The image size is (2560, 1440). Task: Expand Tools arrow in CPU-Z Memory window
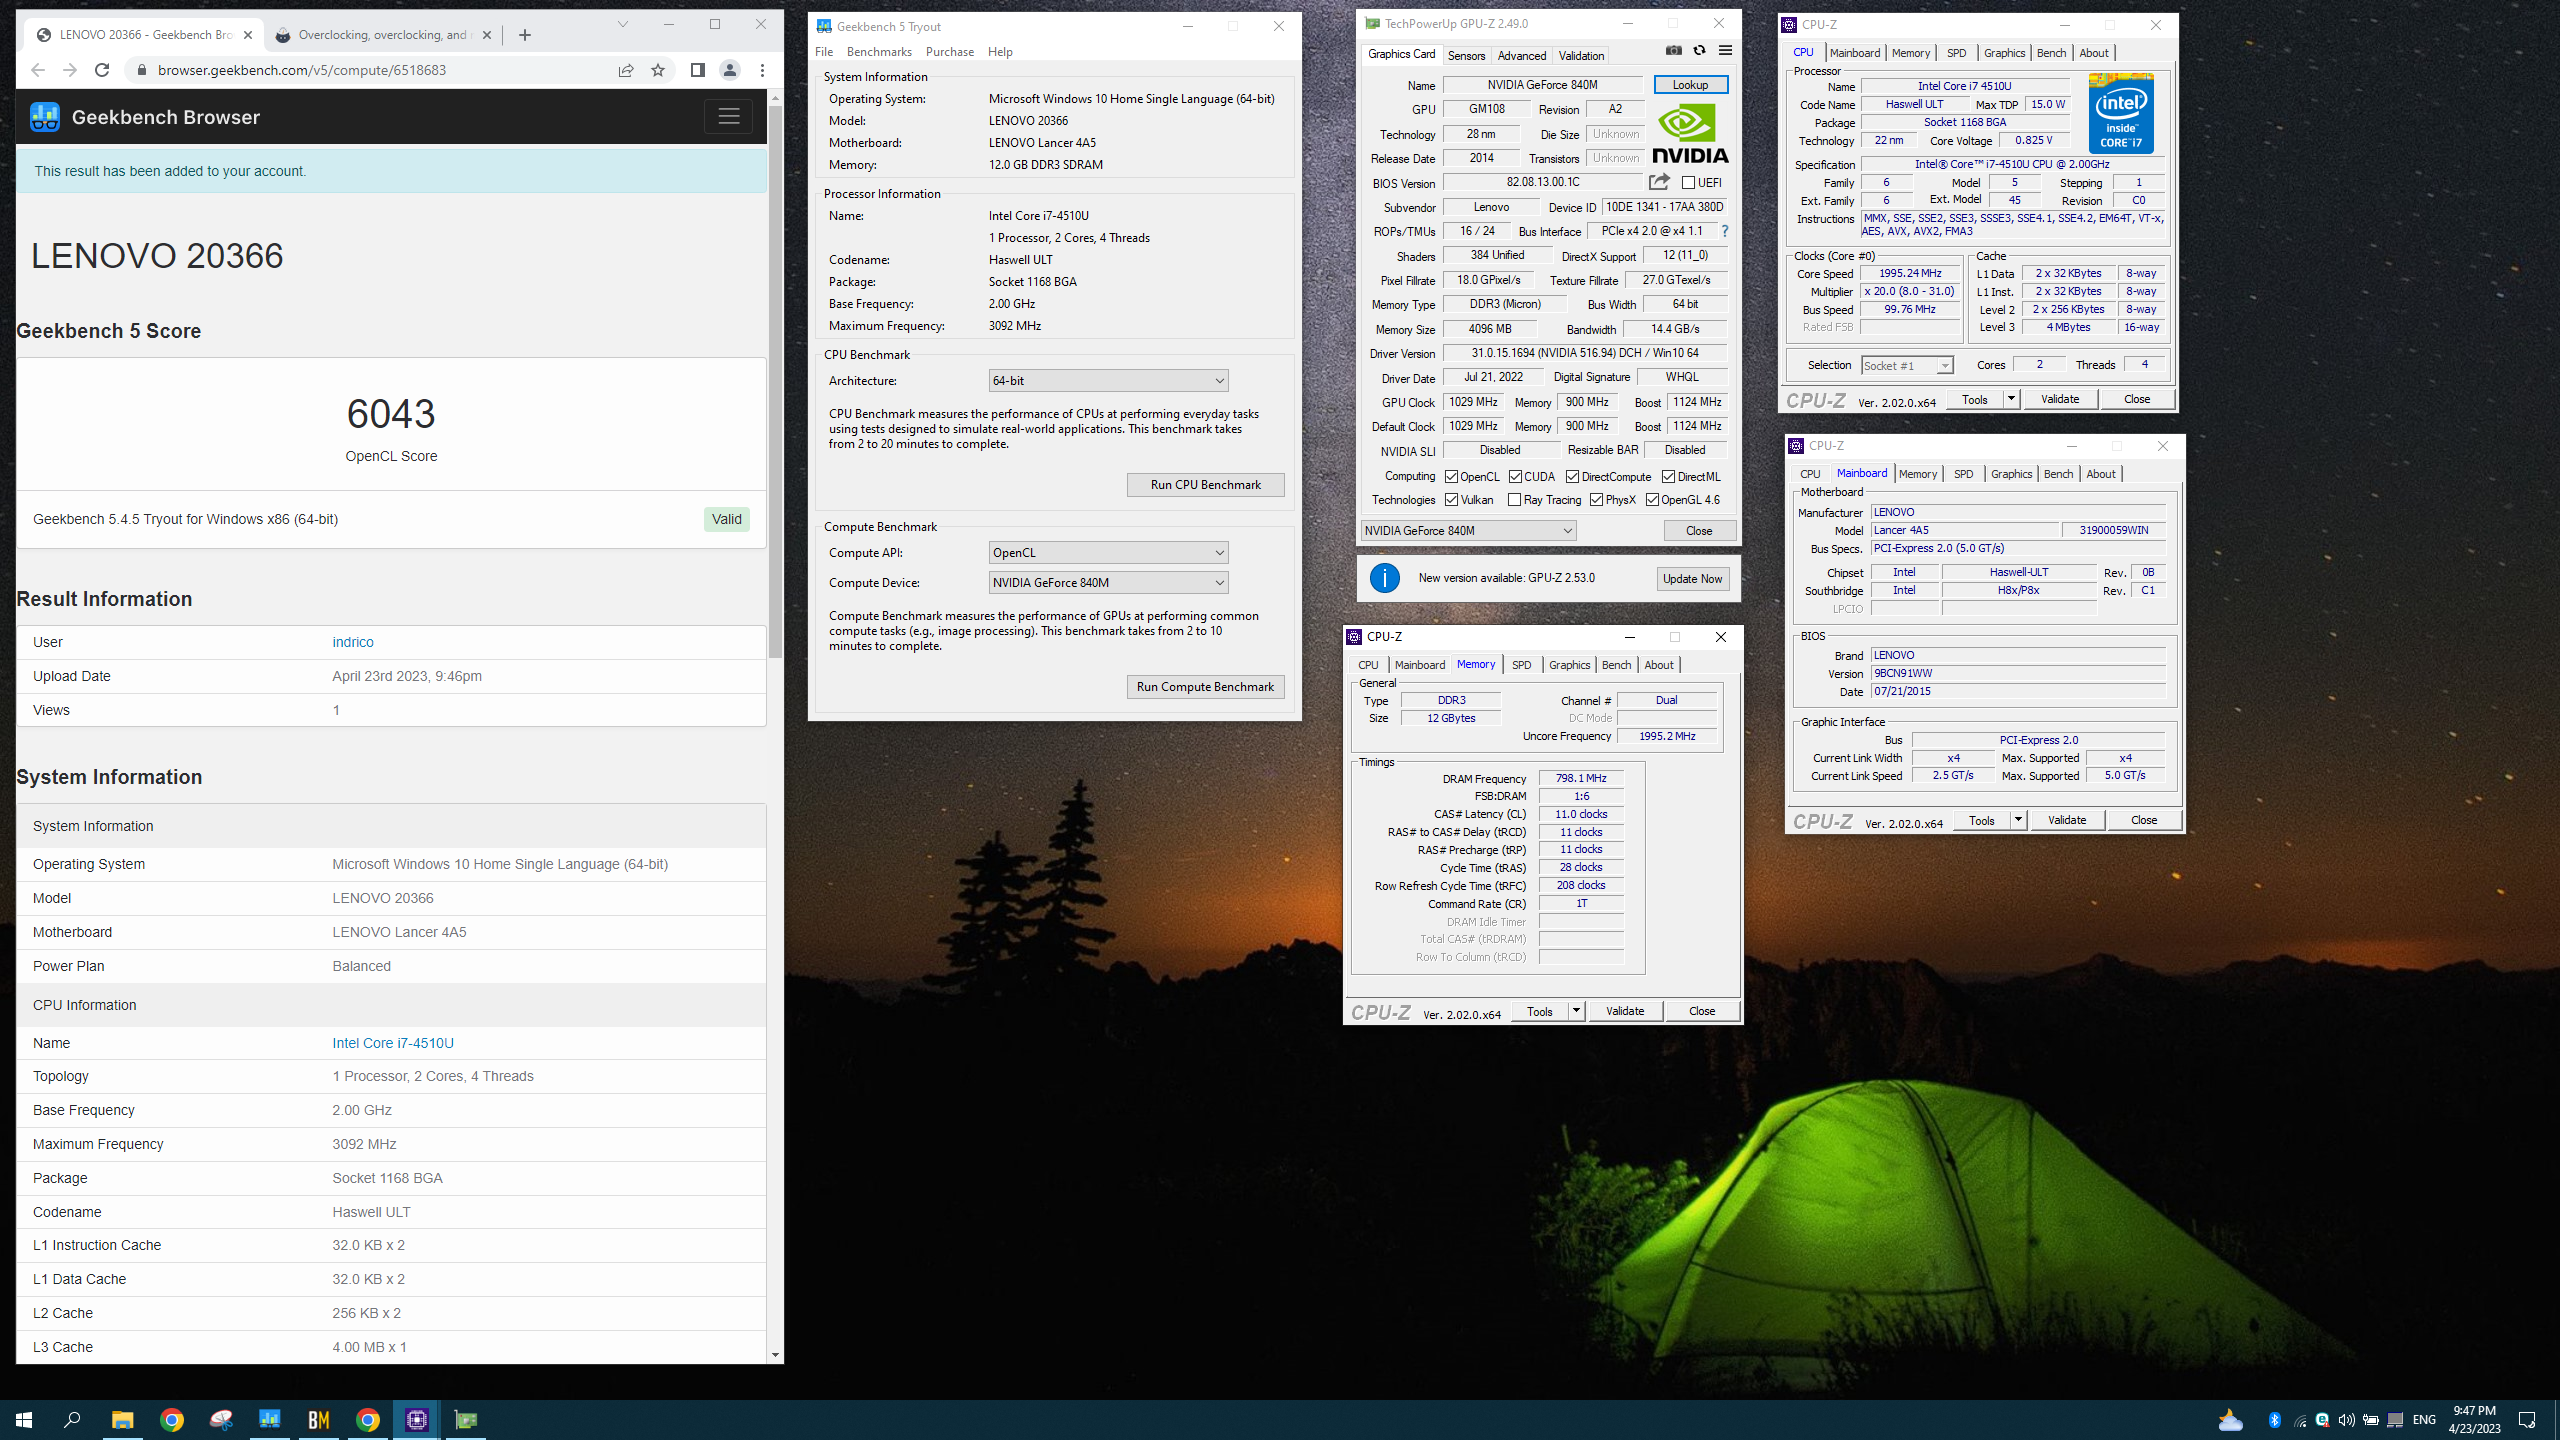[1576, 1011]
